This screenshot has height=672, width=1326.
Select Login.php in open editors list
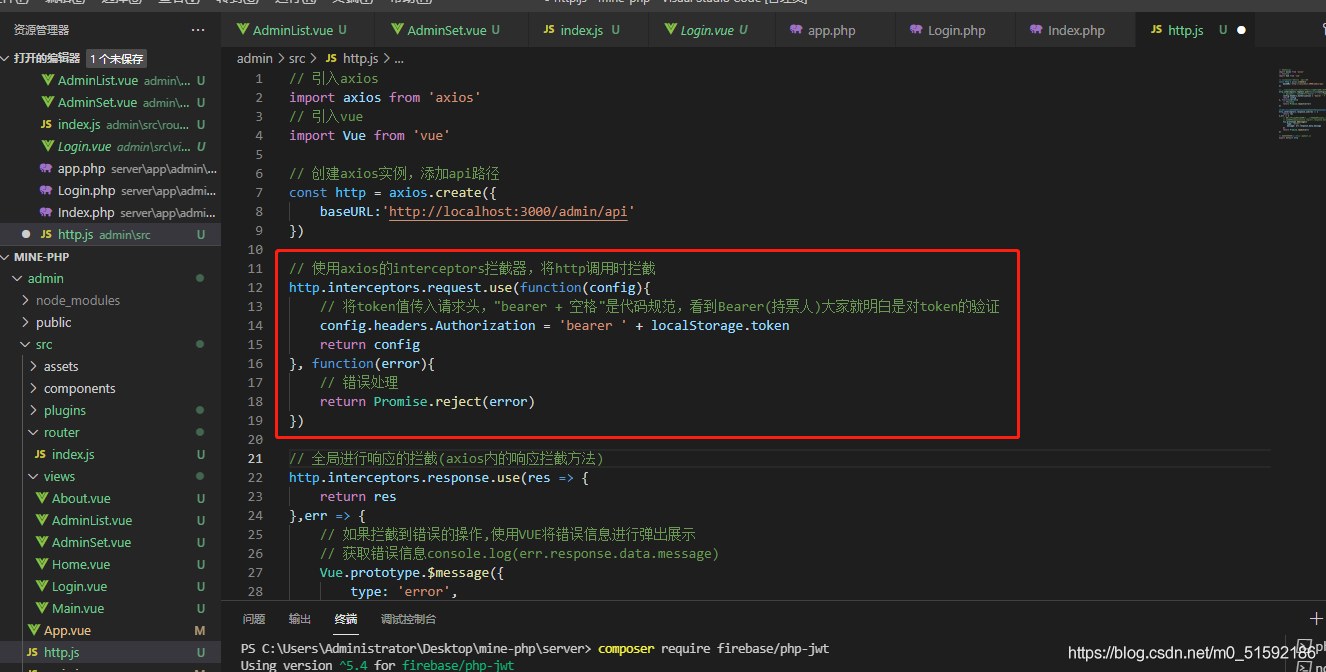(110, 190)
